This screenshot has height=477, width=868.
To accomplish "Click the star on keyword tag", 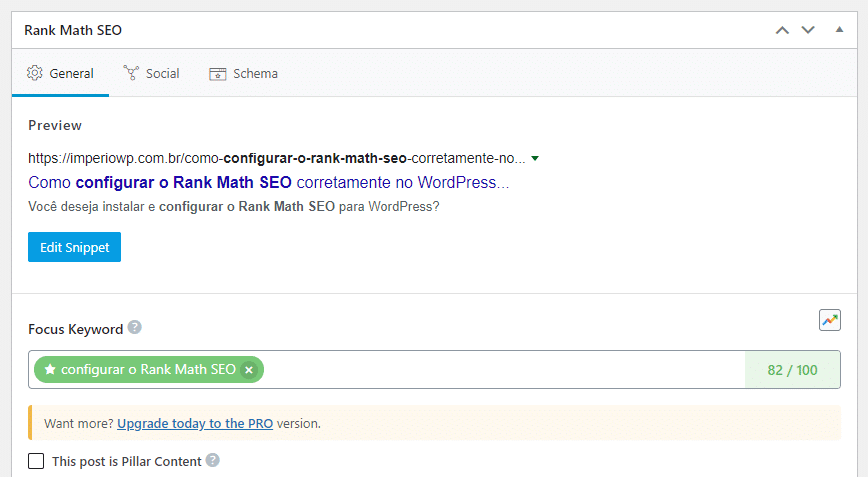I will 50,370.
